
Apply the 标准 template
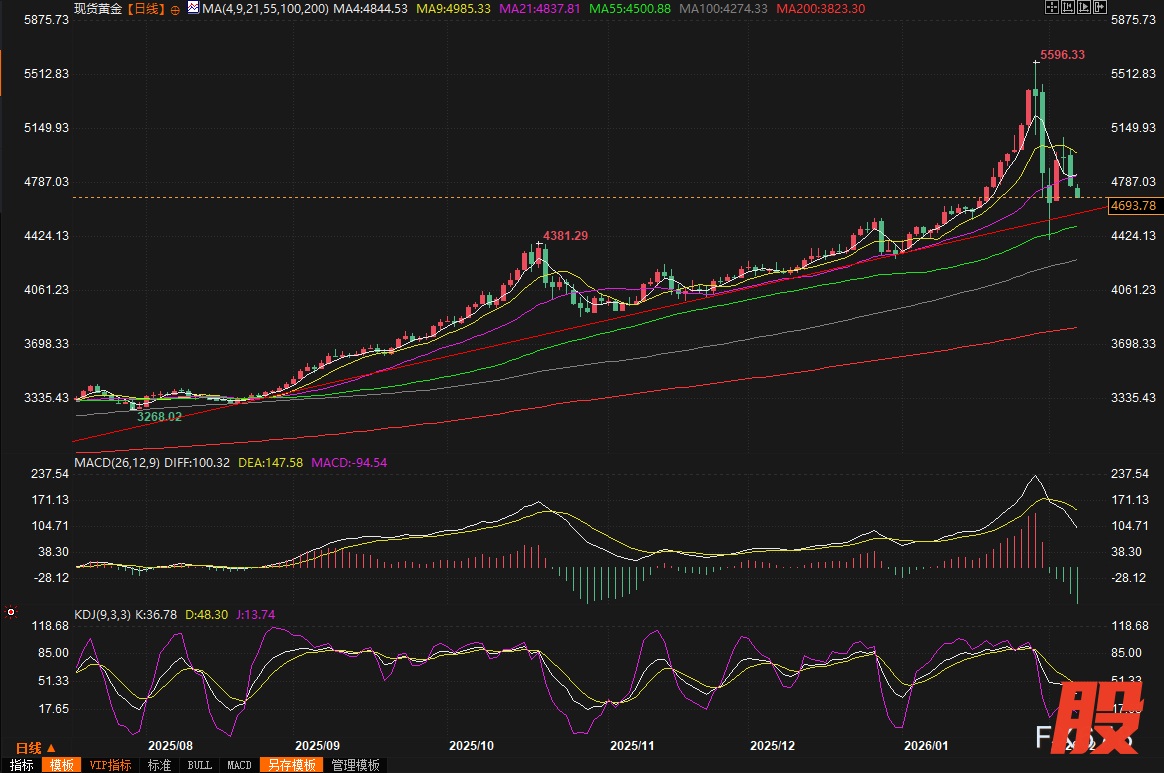pyautogui.click(x=159, y=765)
